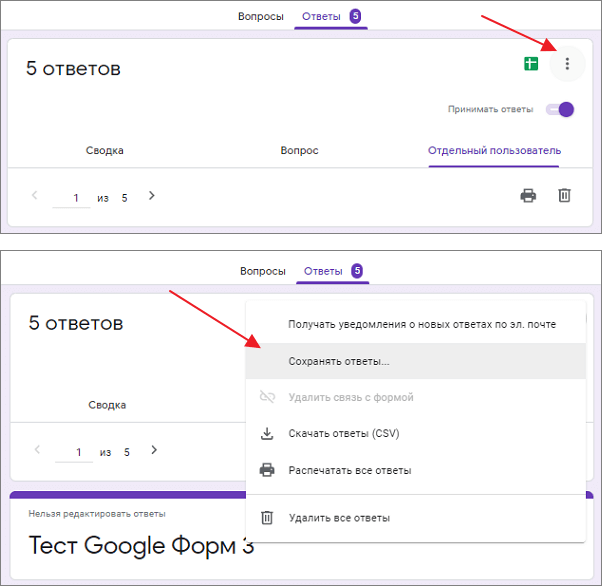Open the three-dot more options menu

567,64
